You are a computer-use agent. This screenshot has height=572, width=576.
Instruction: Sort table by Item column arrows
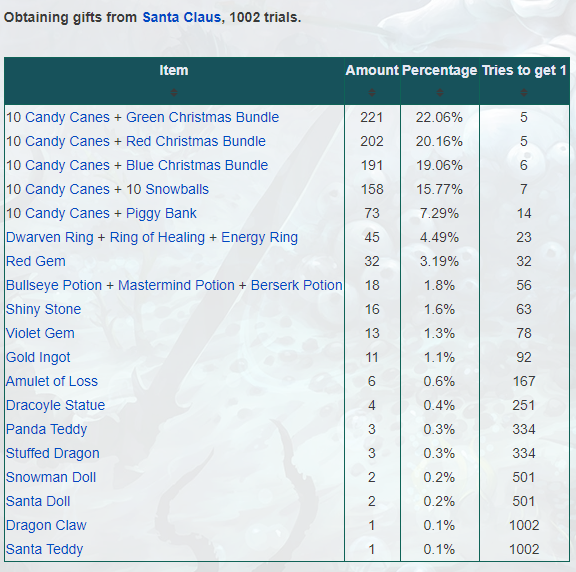pyautogui.click(x=174, y=92)
